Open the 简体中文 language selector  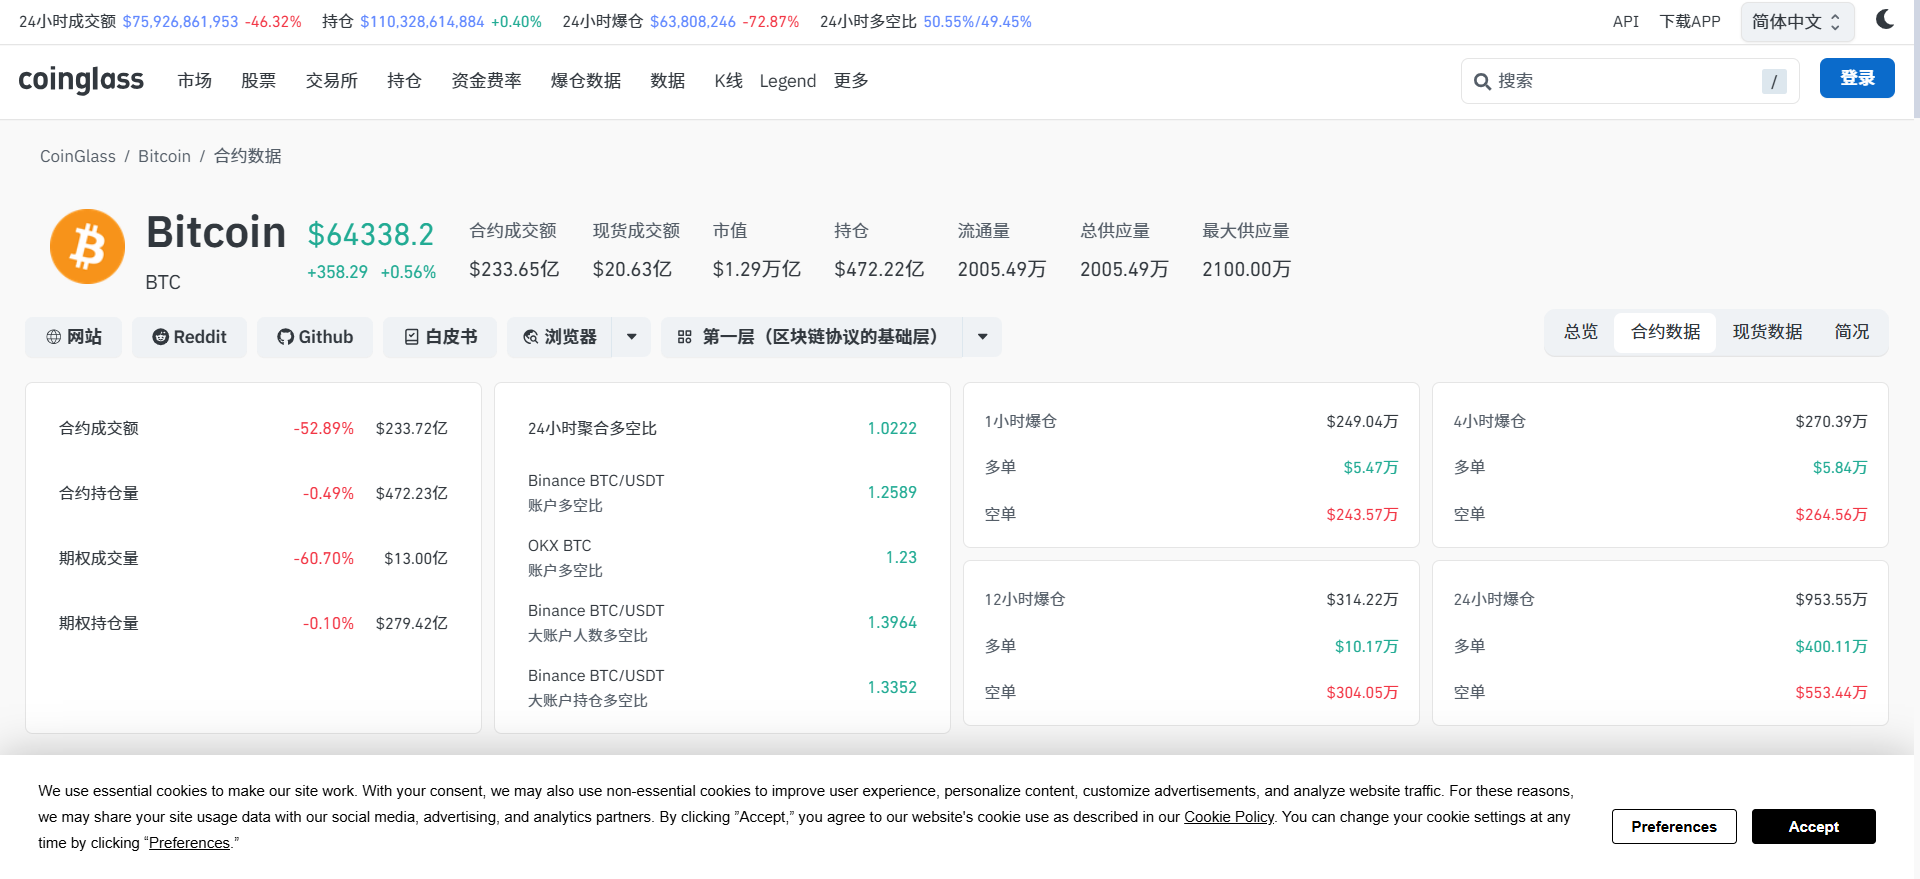click(1797, 22)
